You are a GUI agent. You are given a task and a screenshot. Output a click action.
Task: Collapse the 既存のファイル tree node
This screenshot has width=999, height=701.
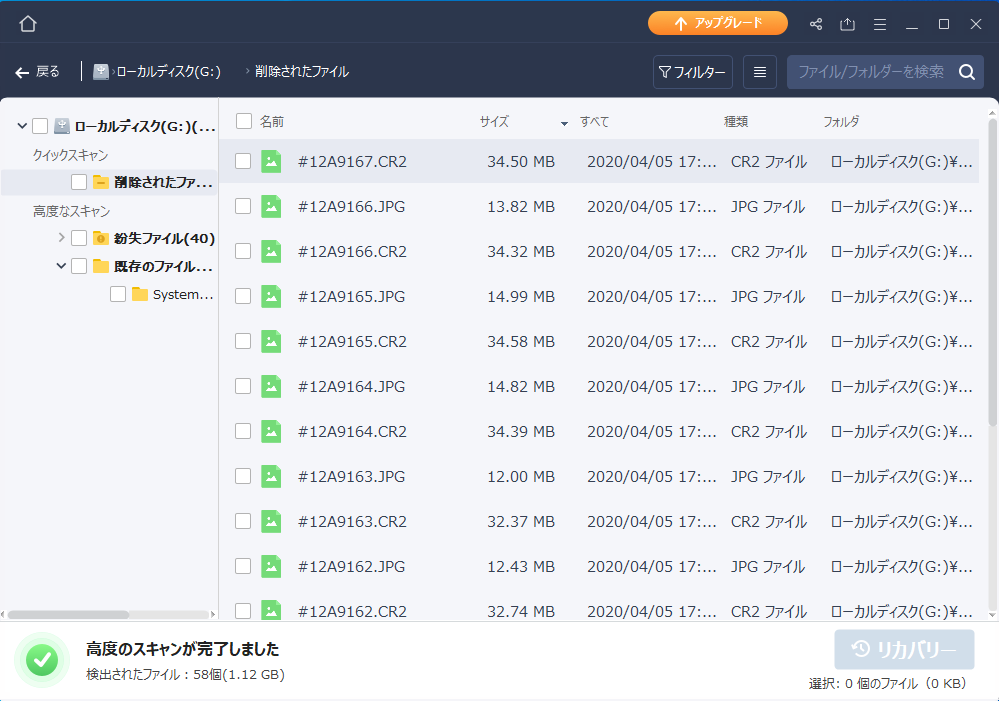[x=62, y=266]
